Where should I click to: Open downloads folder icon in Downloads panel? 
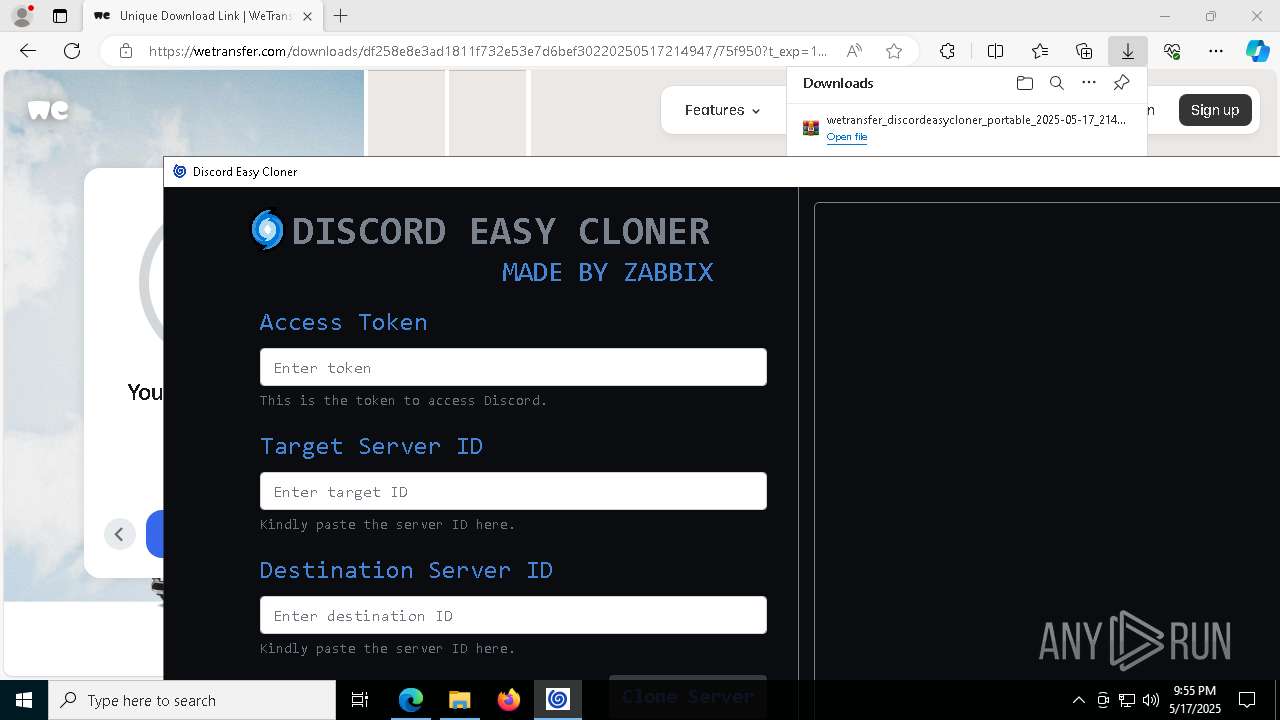(1024, 83)
